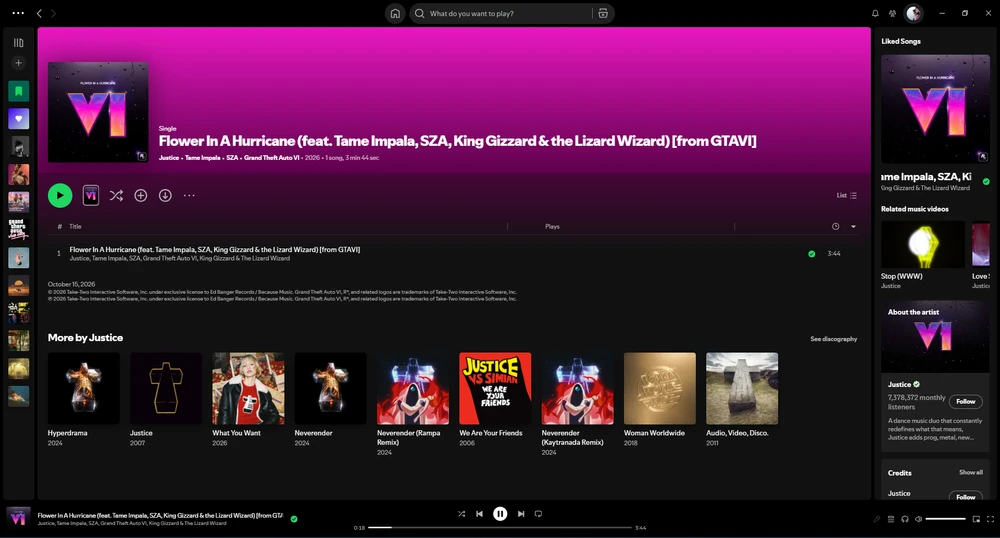The image size is (1000, 538).
Task: Open the GTA Vice City playlist in sidebar
Action: [x=18, y=229]
